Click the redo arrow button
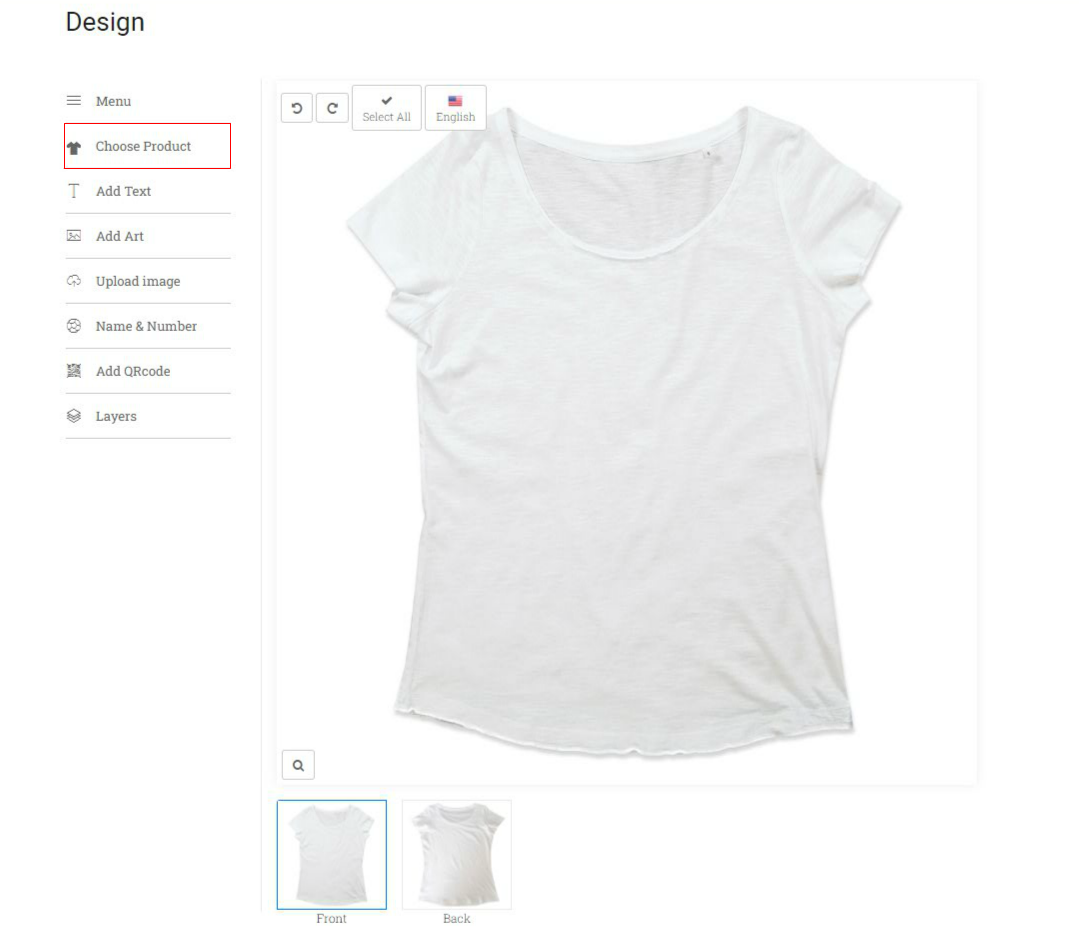Screen dimensions: 1079x926 332,108
